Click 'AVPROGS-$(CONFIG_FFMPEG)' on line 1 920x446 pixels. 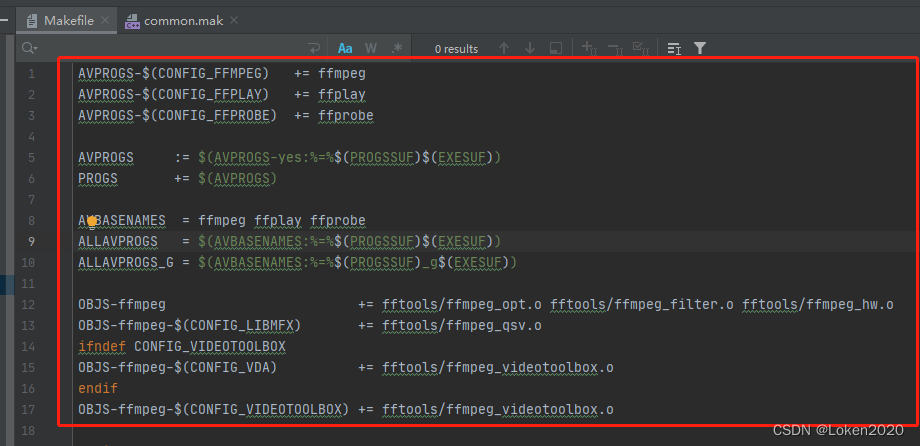174,74
